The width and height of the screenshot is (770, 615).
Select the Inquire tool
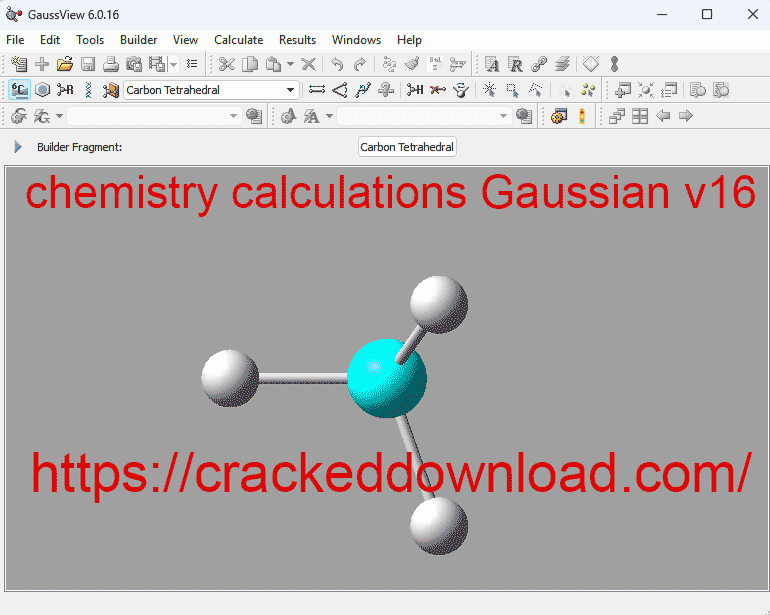(x=386, y=90)
